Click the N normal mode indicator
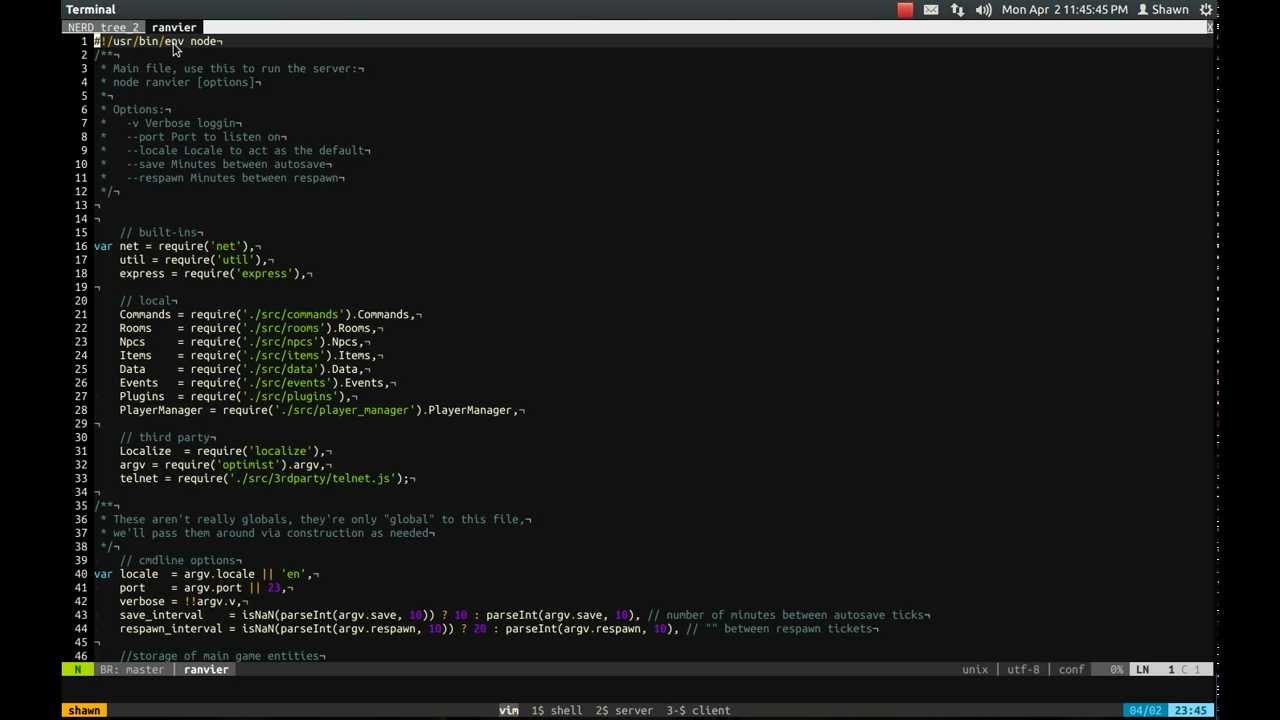 (x=78, y=669)
